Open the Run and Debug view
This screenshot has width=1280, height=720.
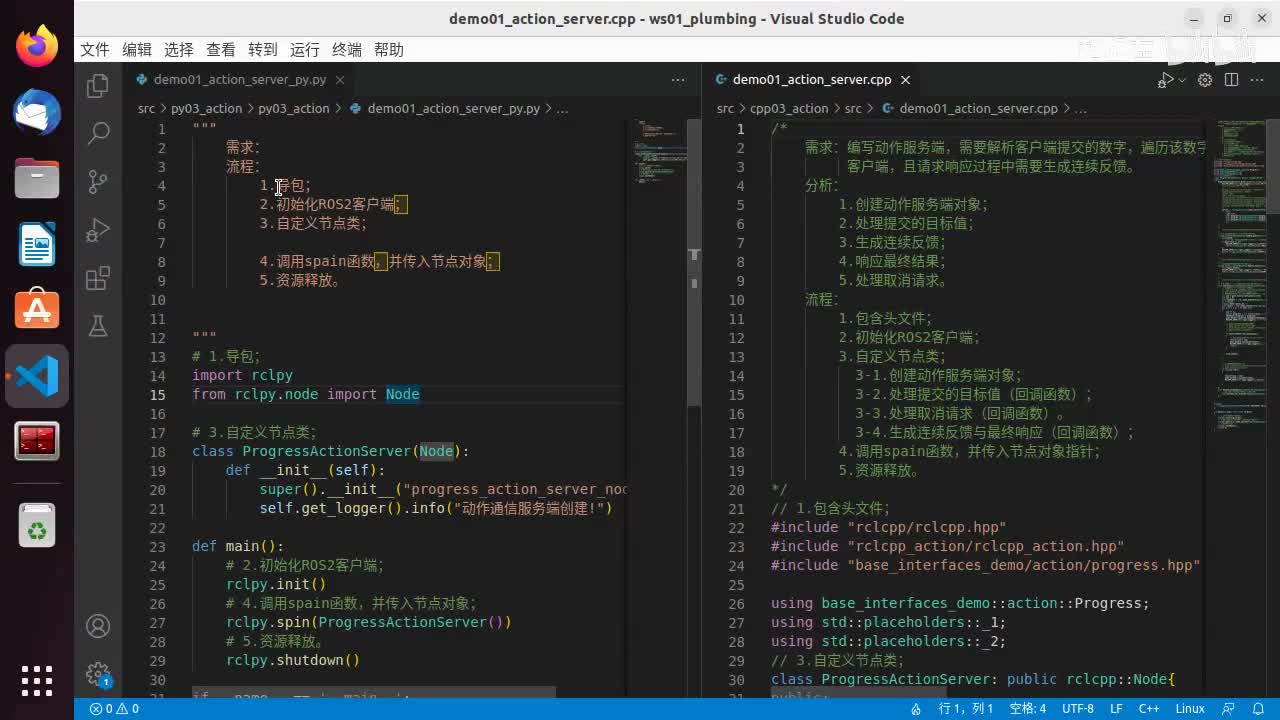click(x=98, y=230)
